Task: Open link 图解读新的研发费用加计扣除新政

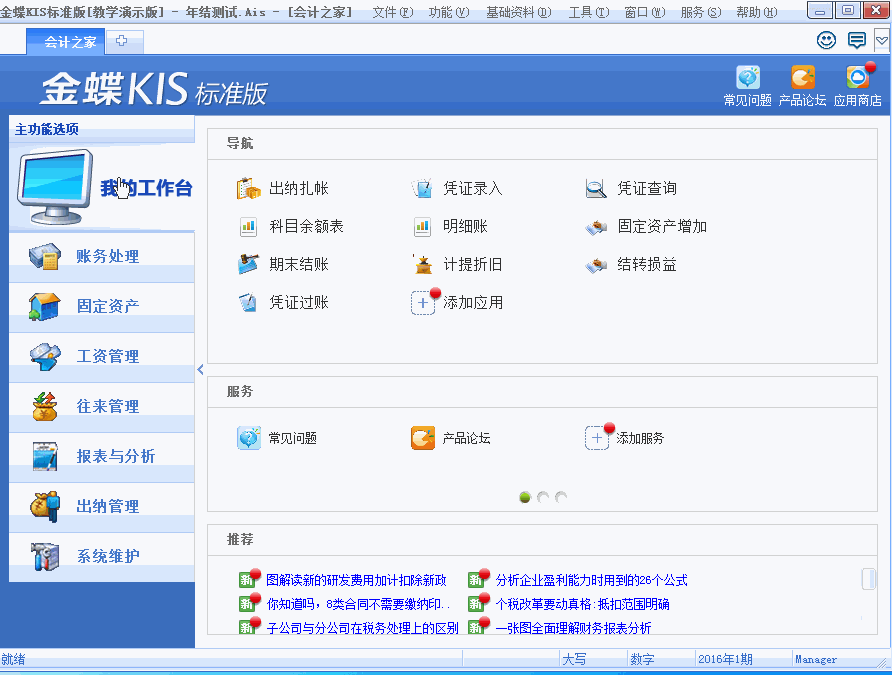Action: [356, 580]
